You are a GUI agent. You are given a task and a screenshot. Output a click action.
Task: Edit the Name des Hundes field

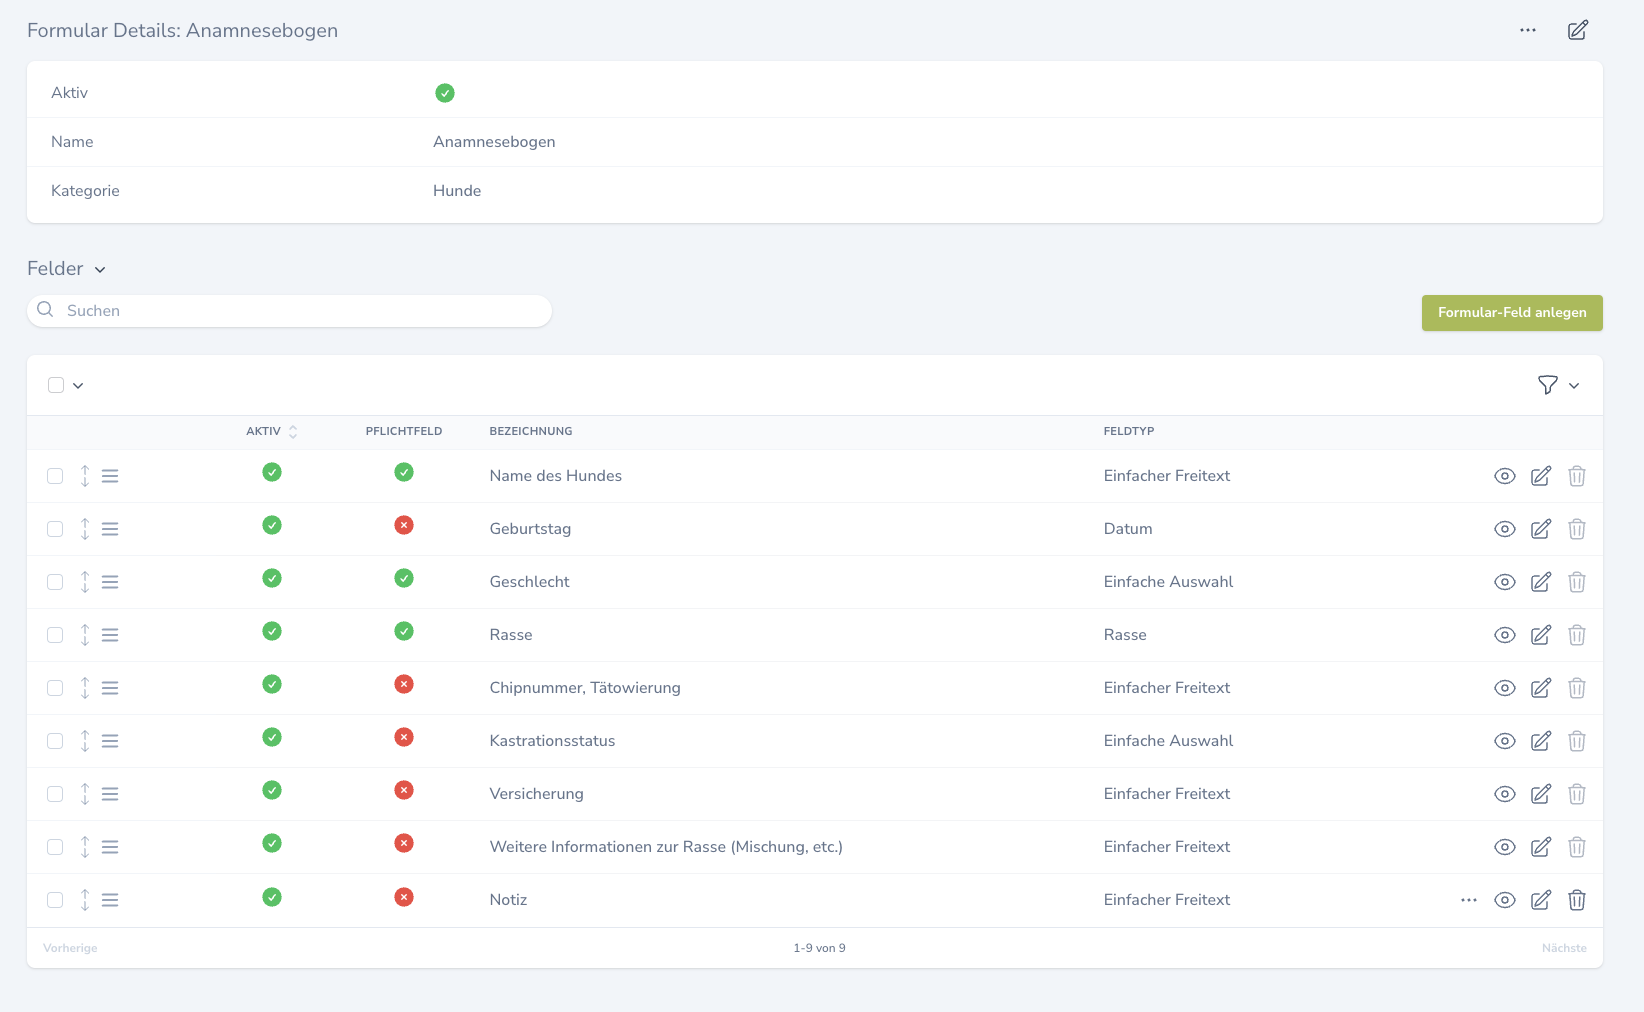tap(1541, 476)
